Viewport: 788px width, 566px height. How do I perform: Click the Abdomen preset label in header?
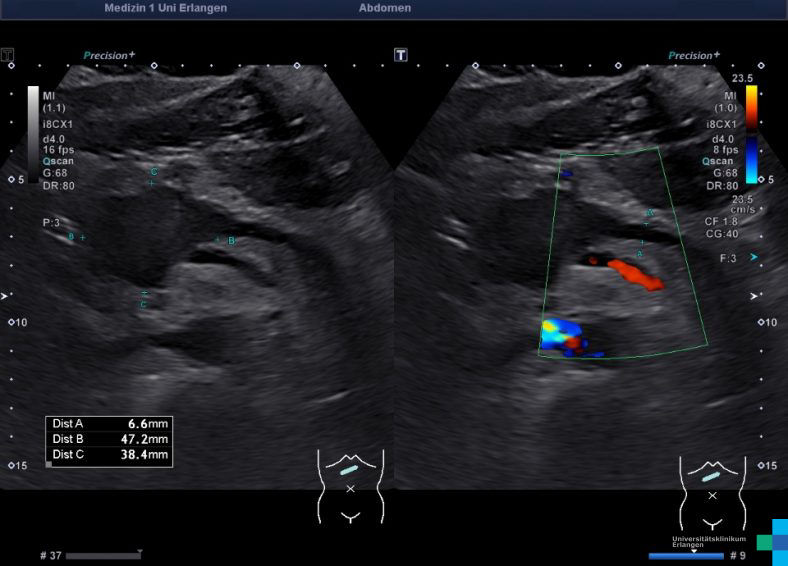point(384,8)
